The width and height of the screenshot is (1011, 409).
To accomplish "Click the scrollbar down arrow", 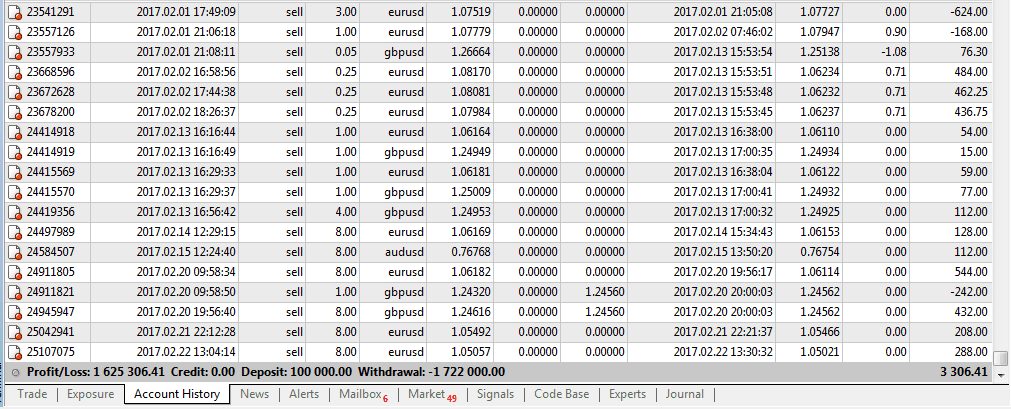I will click(x=1001, y=374).
